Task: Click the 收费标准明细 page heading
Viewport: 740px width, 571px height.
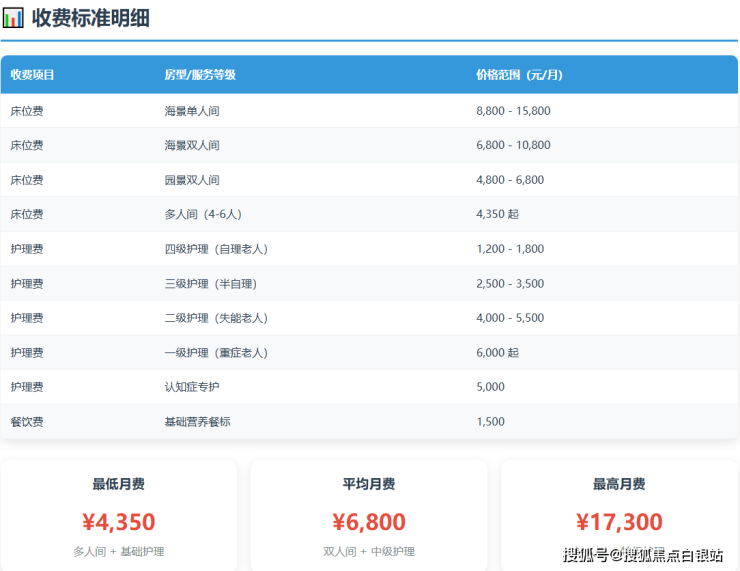Action: (x=90, y=17)
